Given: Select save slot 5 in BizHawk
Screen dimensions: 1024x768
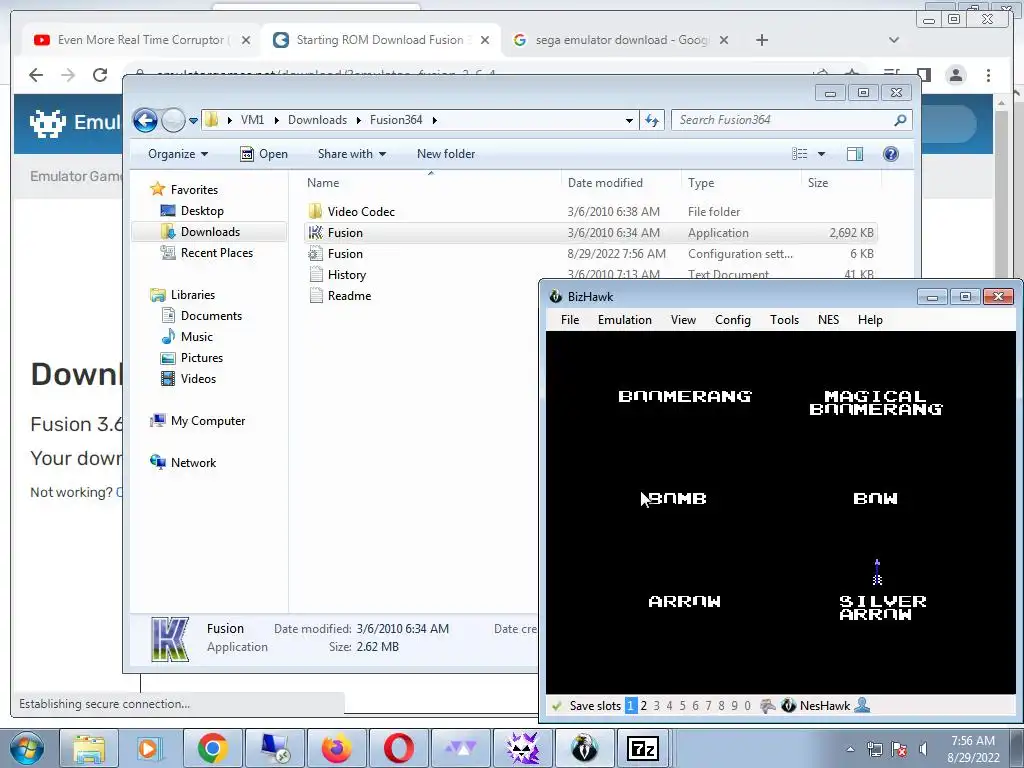Looking at the screenshot, I should tap(682, 706).
